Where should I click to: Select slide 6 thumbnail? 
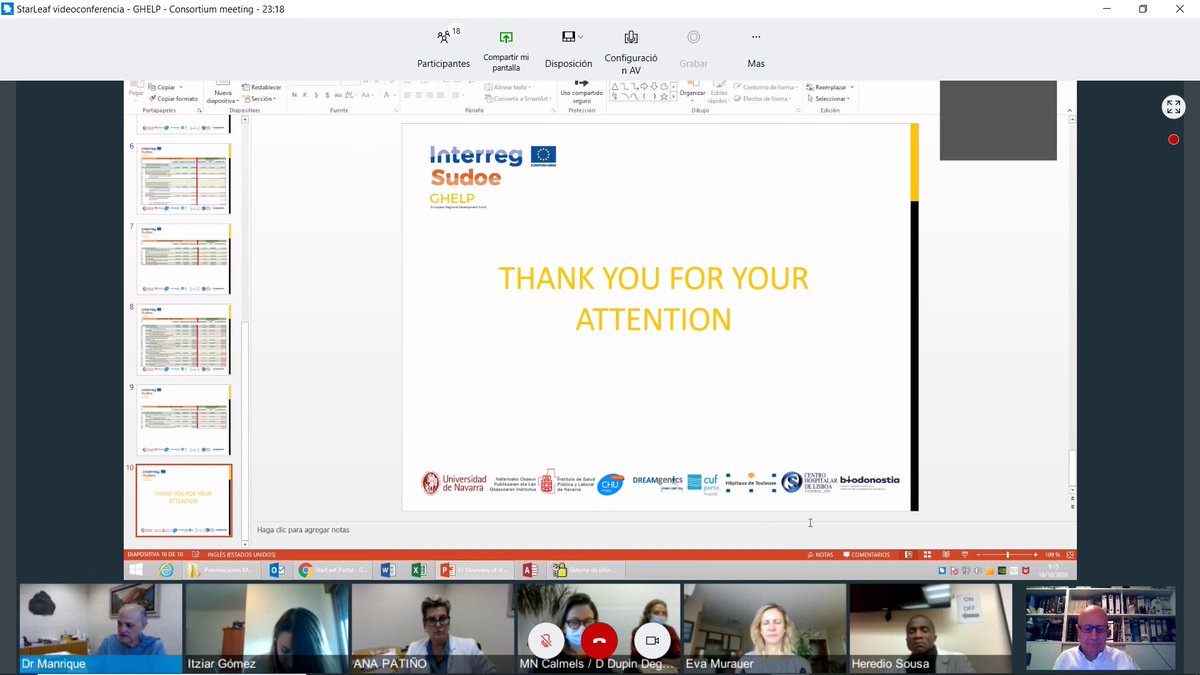coord(184,179)
